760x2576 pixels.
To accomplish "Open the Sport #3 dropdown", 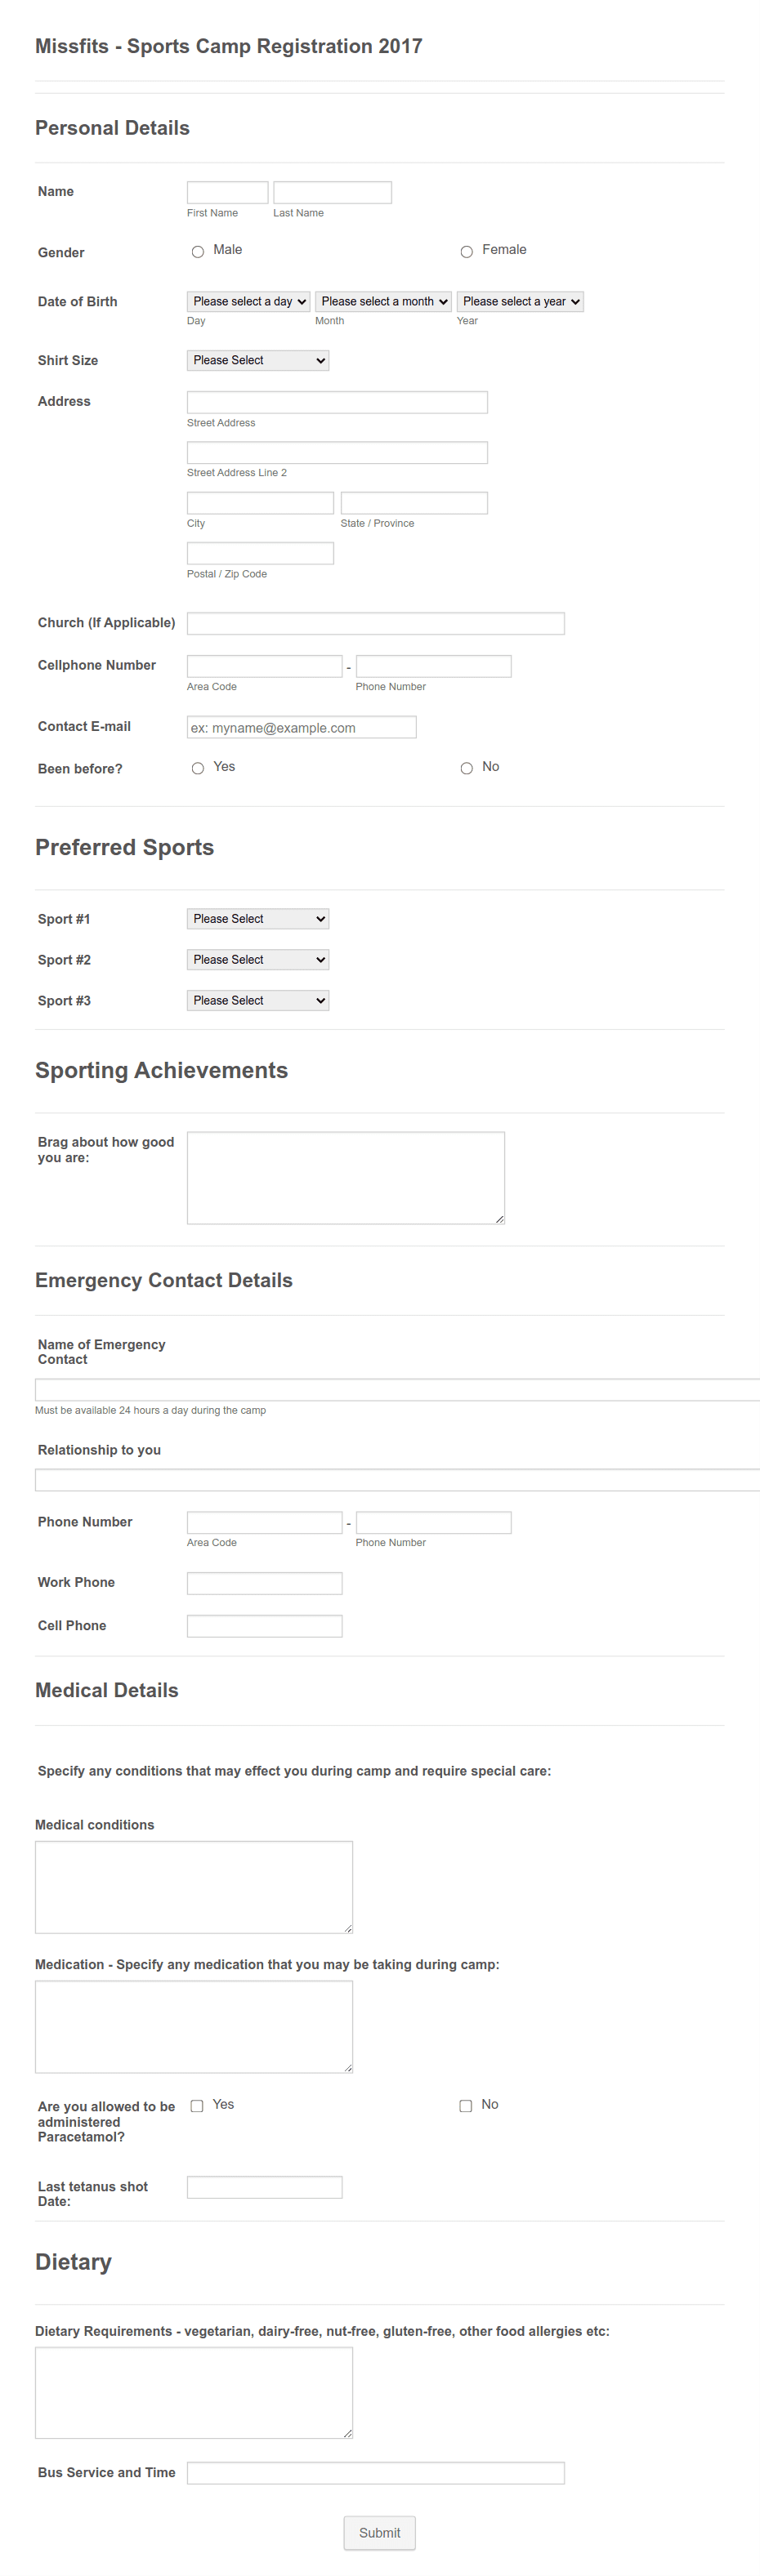I will pos(258,1000).
